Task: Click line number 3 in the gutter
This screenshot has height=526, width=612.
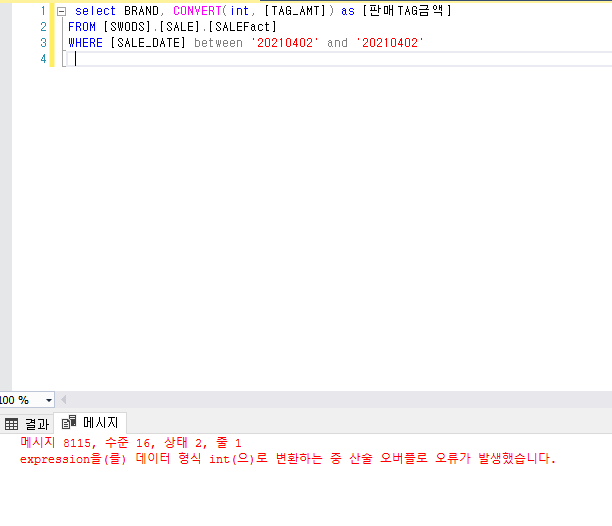Action: (x=43, y=43)
